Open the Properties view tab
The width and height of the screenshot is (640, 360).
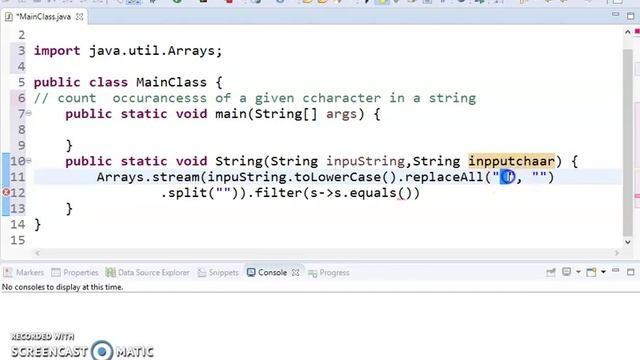tap(75, 272)
